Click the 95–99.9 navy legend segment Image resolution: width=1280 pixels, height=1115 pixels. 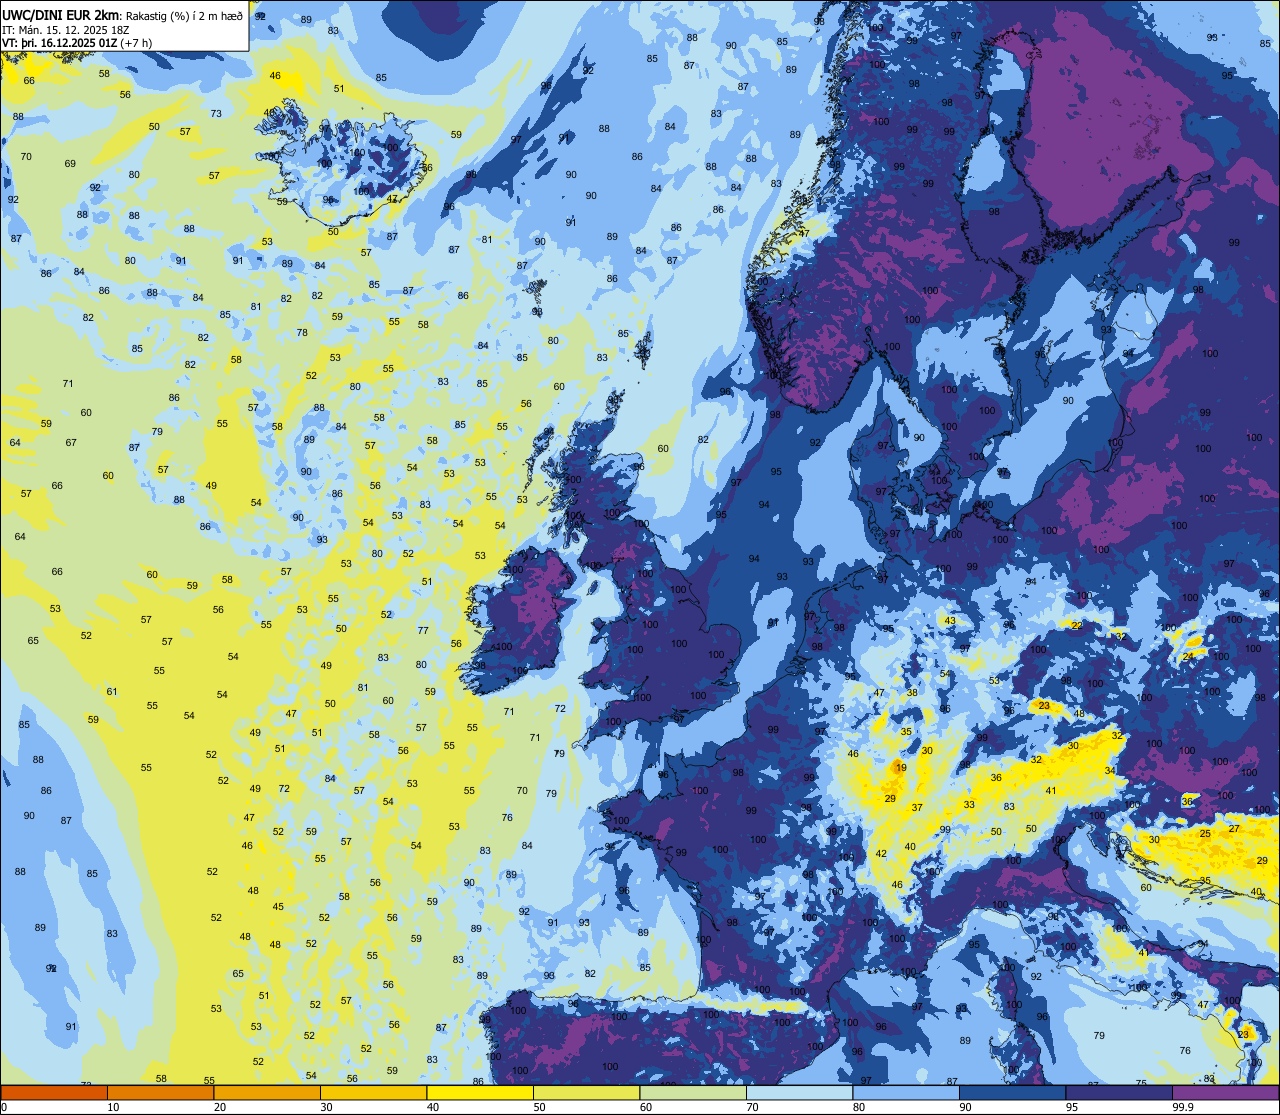(x=1119, y=1093)
